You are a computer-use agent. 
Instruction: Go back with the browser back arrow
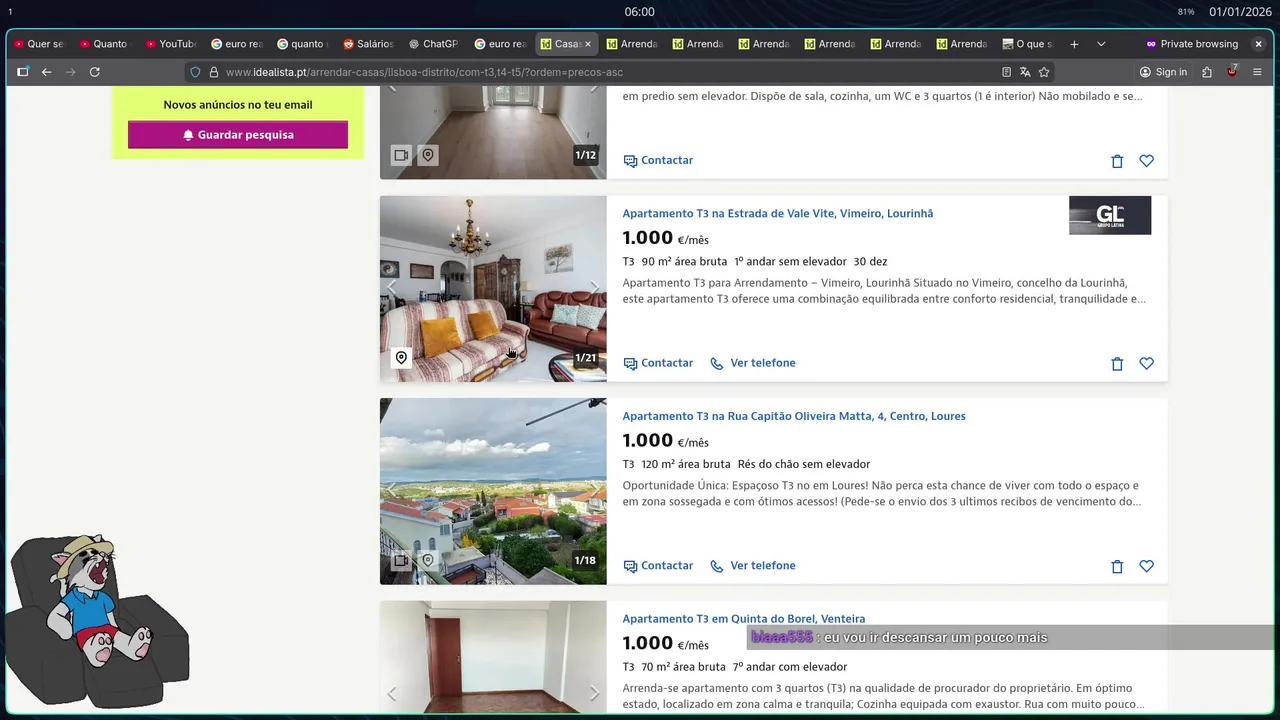pos(46,72)
